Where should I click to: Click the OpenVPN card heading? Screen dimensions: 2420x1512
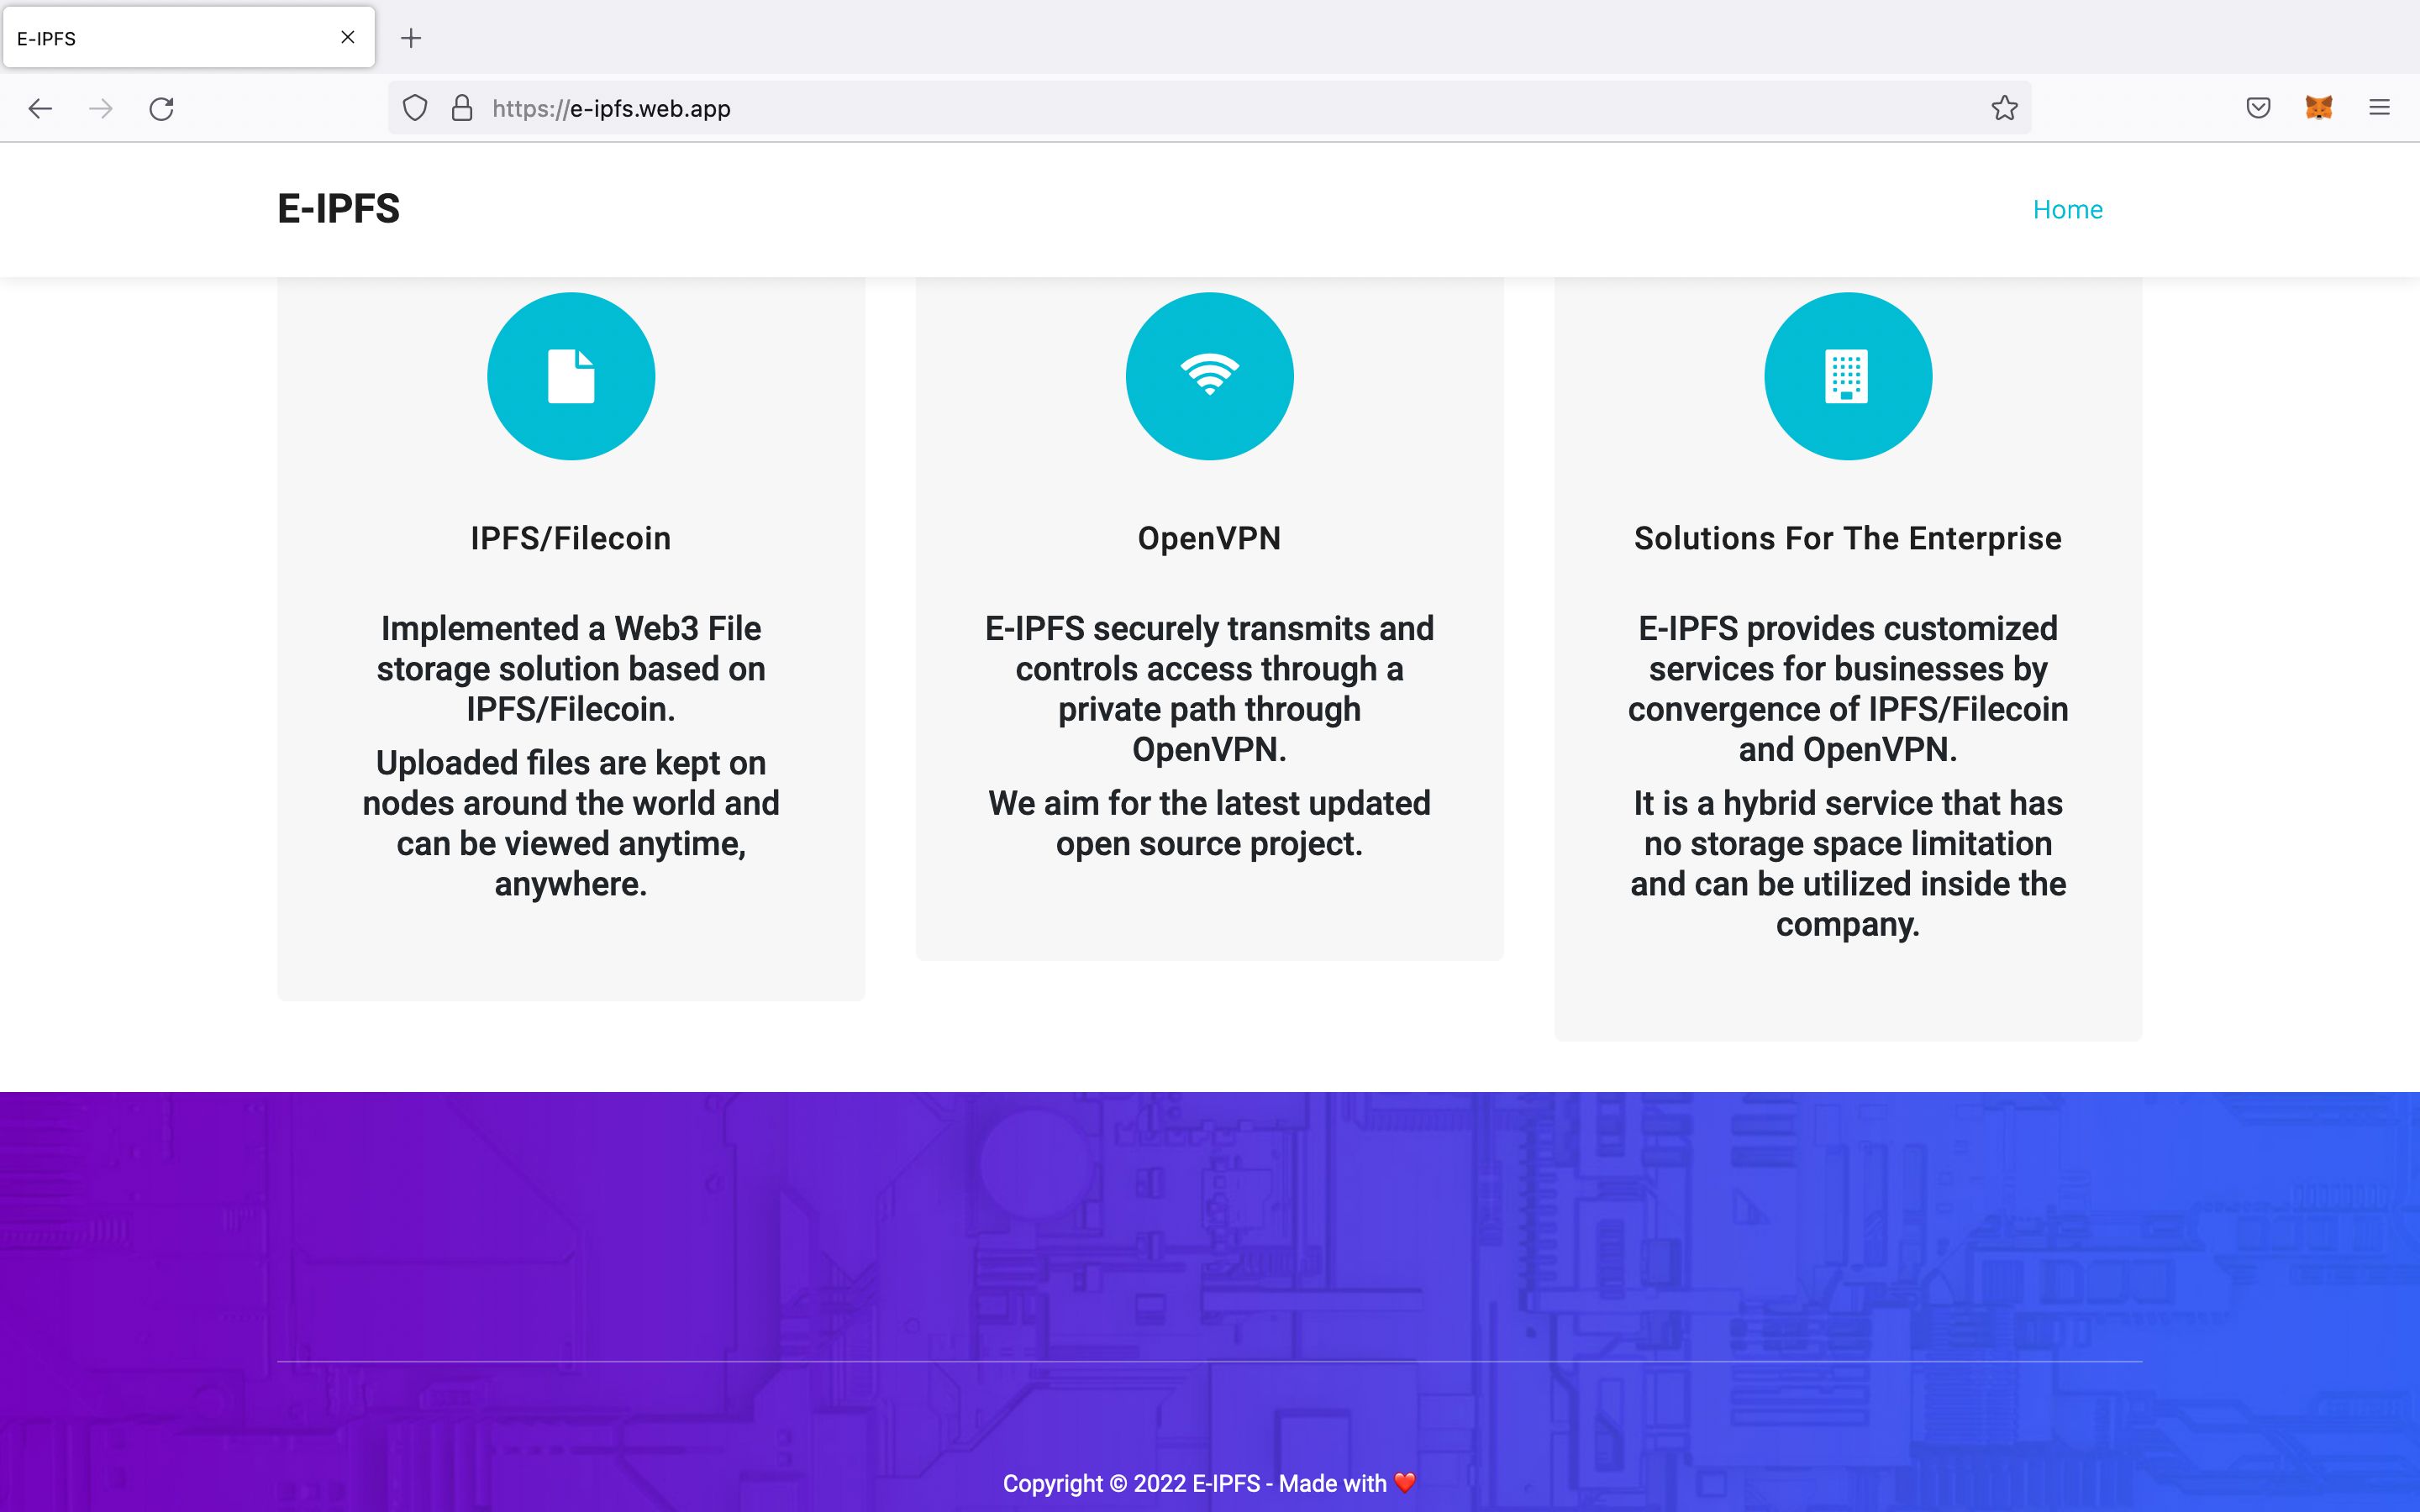click(x=1209, y=538)
